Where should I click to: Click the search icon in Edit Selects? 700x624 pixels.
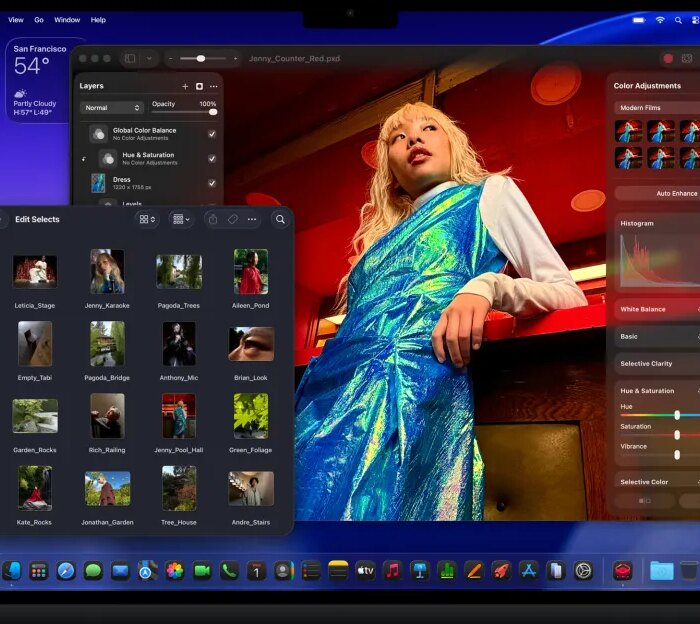[x=280, y=219]
